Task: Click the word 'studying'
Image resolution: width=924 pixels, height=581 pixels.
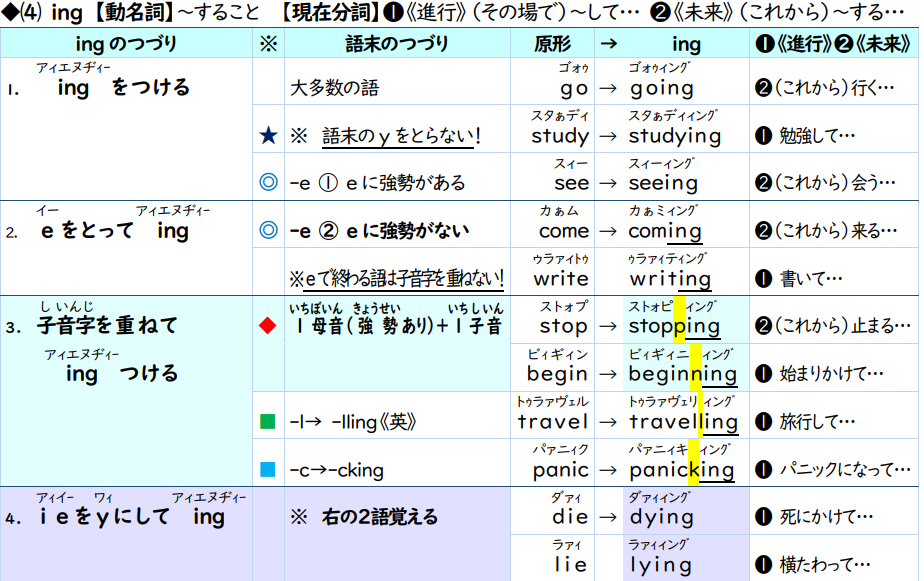Action: [x=674, y=136]
